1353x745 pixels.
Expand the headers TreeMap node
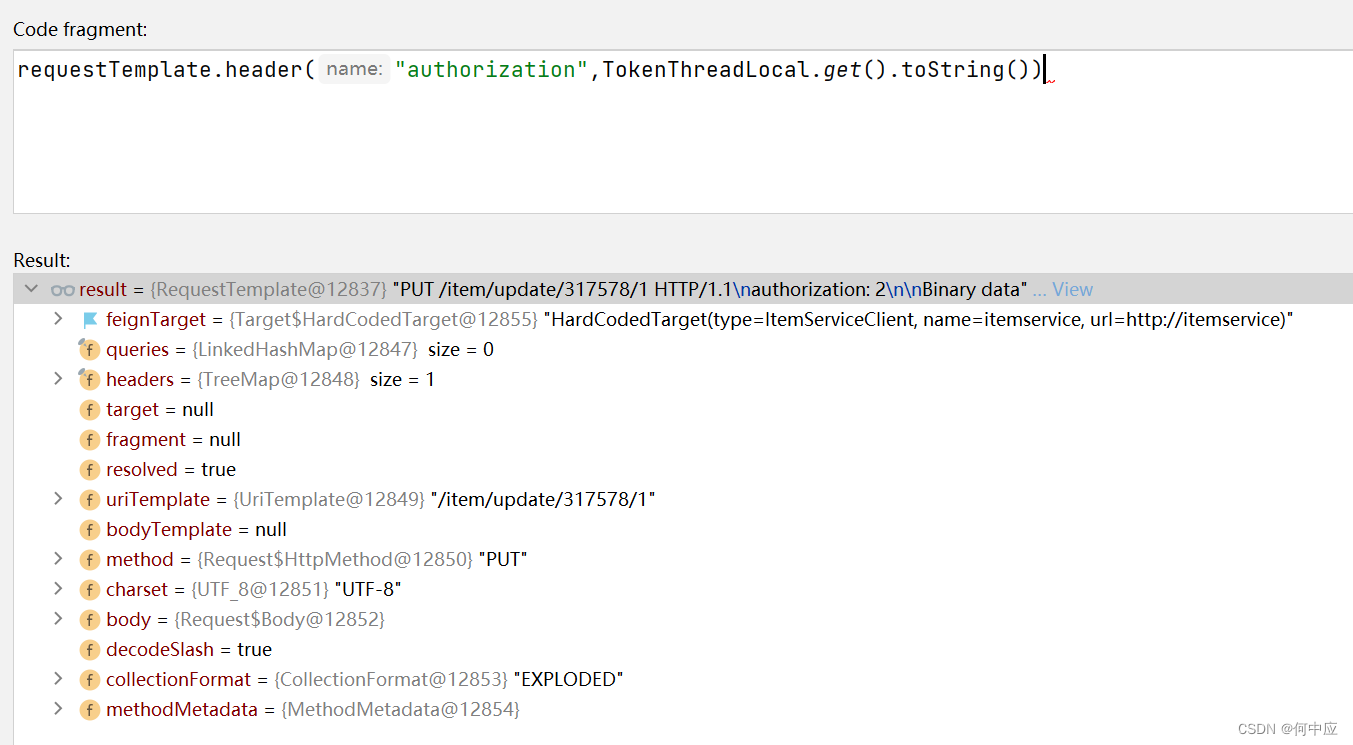(58, 379)
